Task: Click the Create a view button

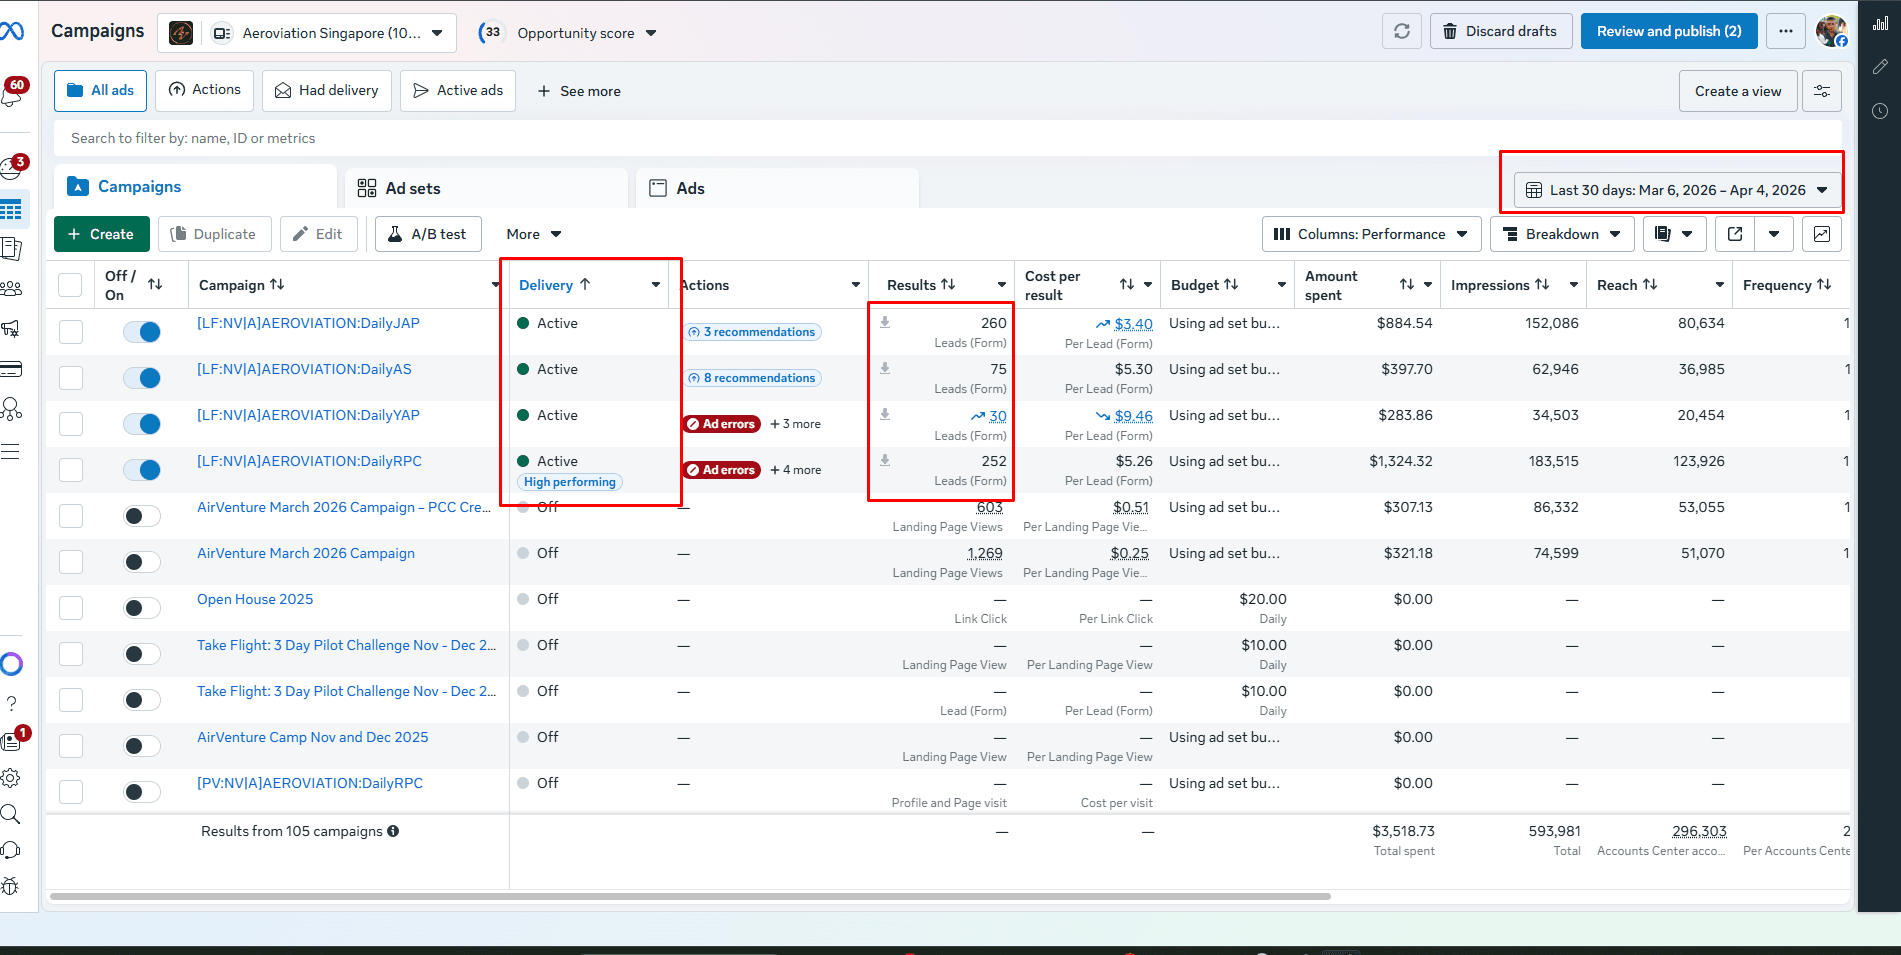Action: [x=1738, y=91]
